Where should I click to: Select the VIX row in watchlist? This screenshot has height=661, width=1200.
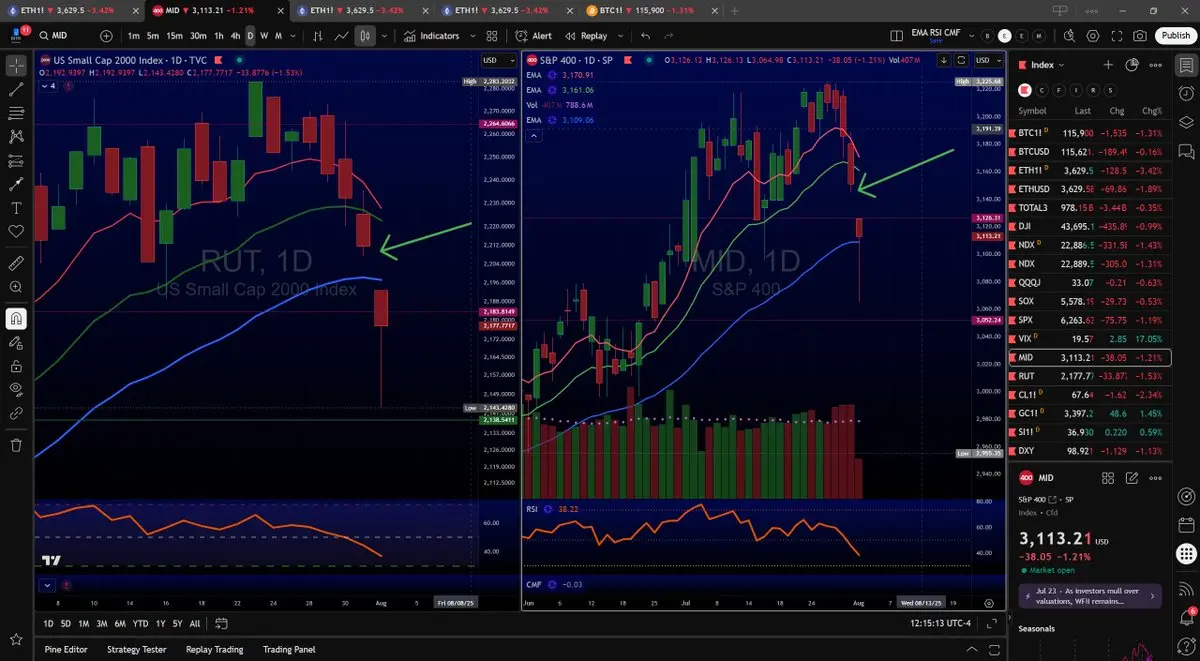1092,339
